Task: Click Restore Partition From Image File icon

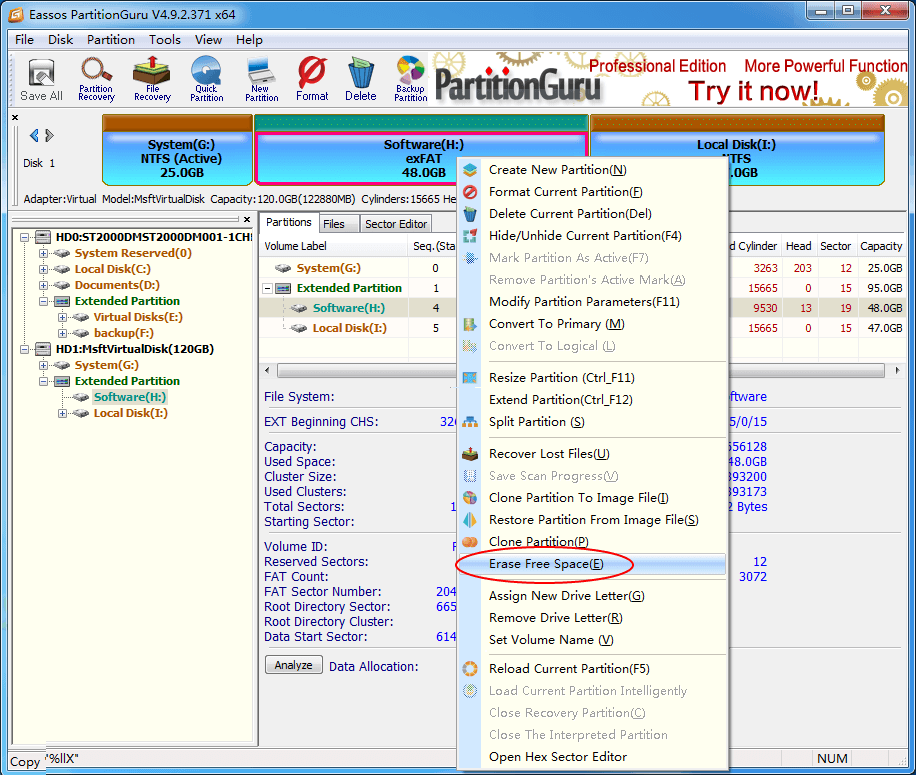Action: click(470, 520)
